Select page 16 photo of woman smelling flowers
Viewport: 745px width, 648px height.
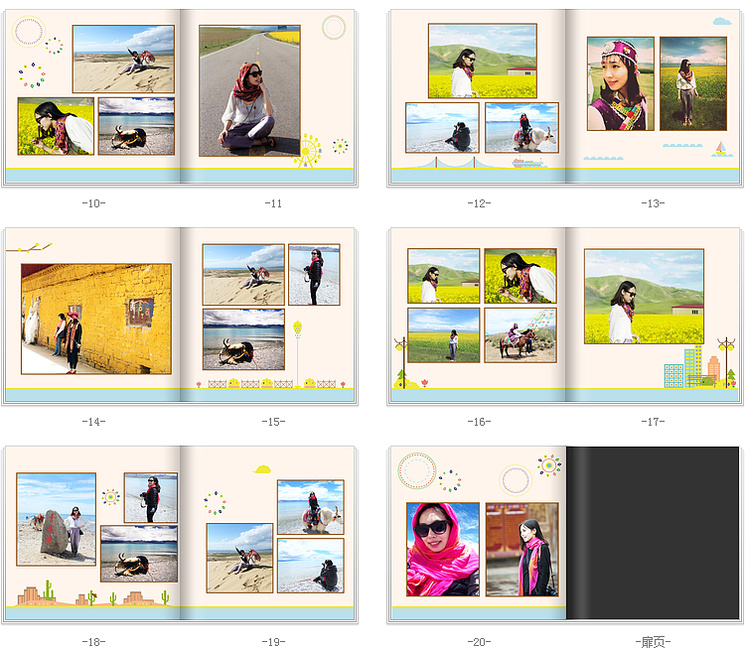click(520, 276)
